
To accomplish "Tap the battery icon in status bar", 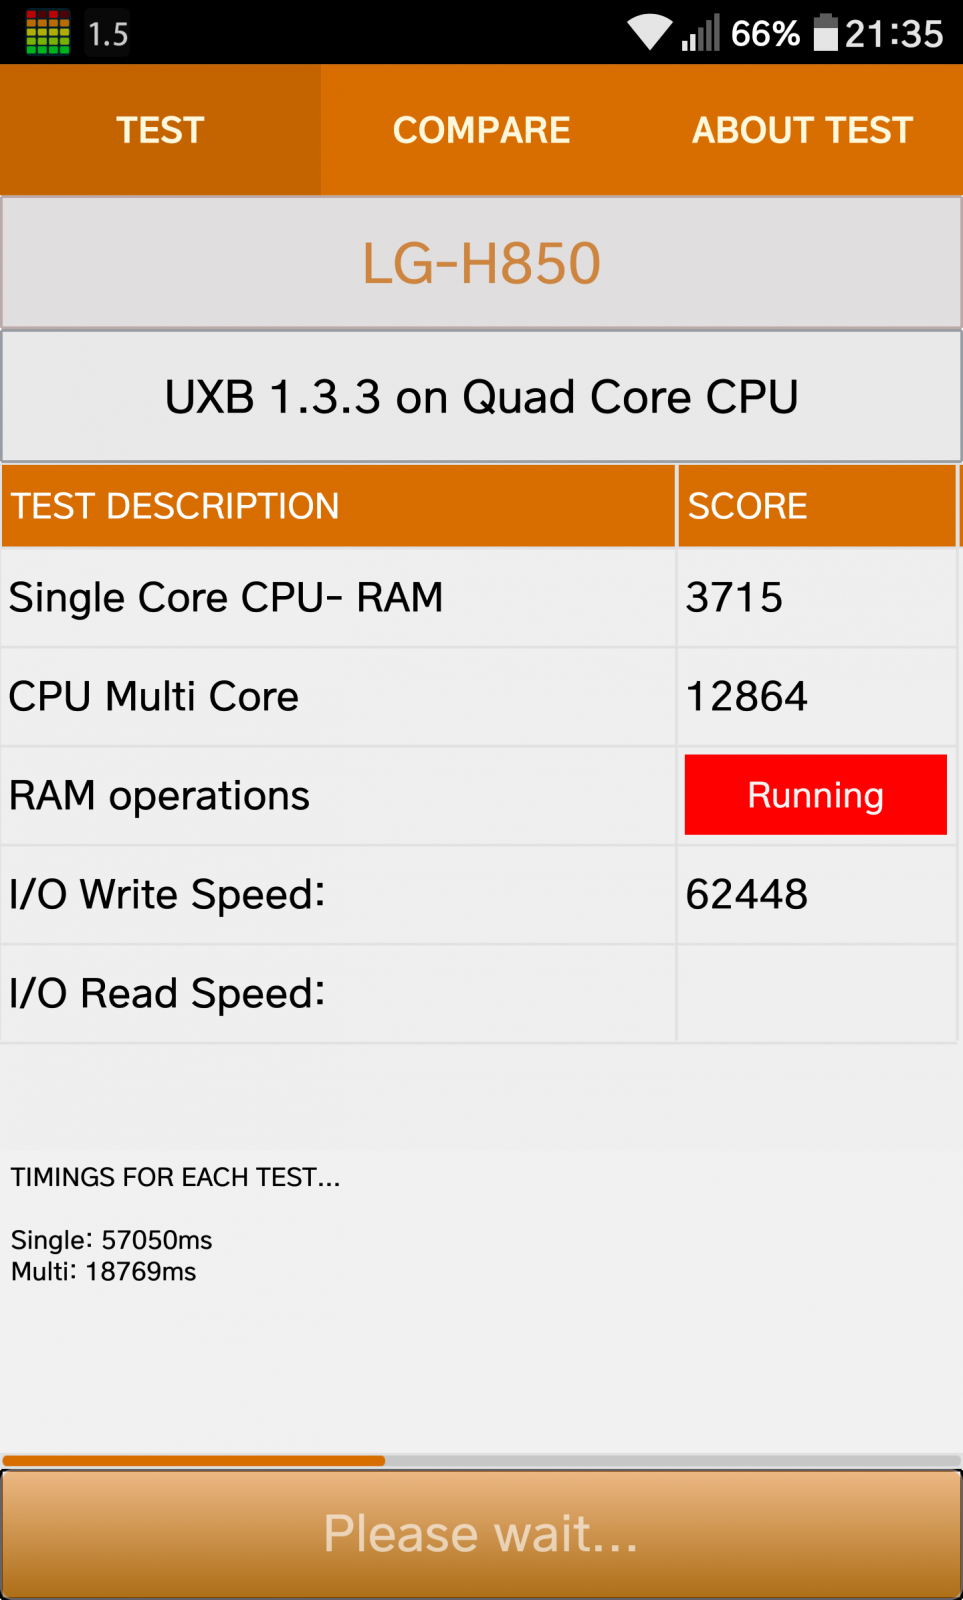I will click(825, 32).
